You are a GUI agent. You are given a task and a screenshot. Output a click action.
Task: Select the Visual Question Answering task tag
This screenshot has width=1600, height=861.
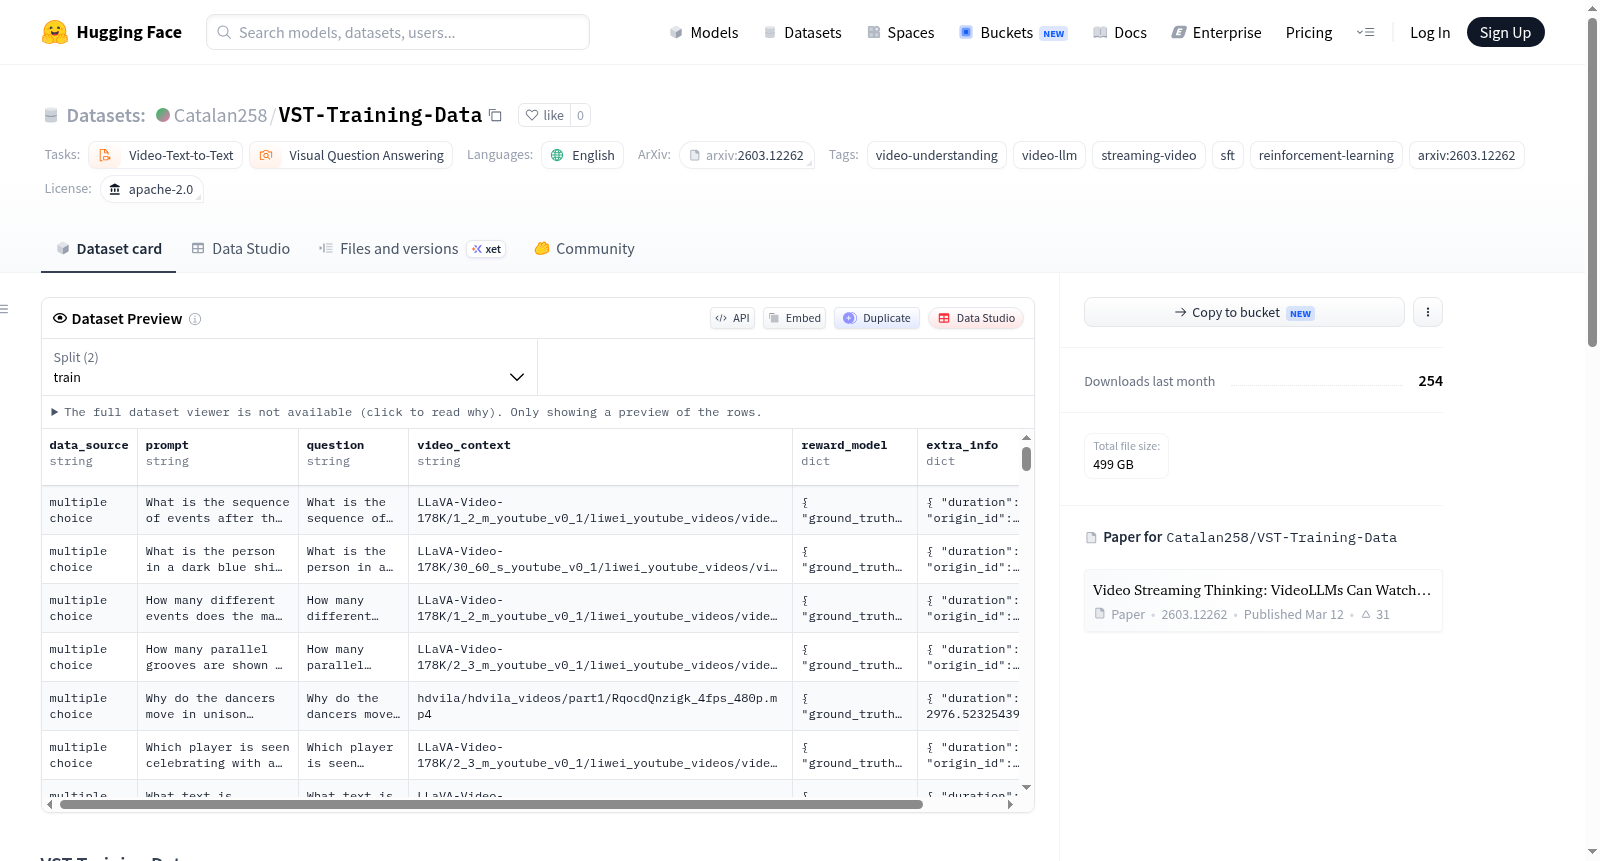[351, 155]
